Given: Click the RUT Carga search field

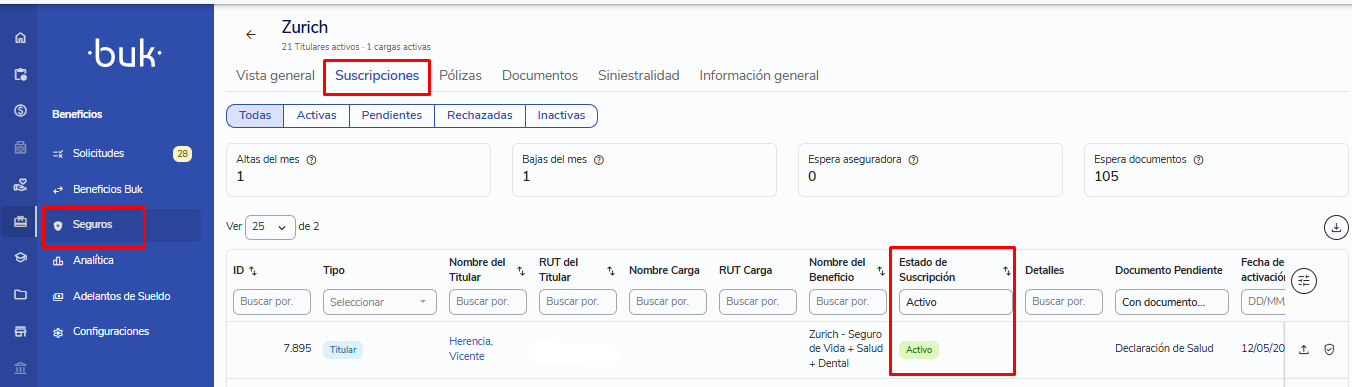Looking at the screenshot, I should click(758, 302).
